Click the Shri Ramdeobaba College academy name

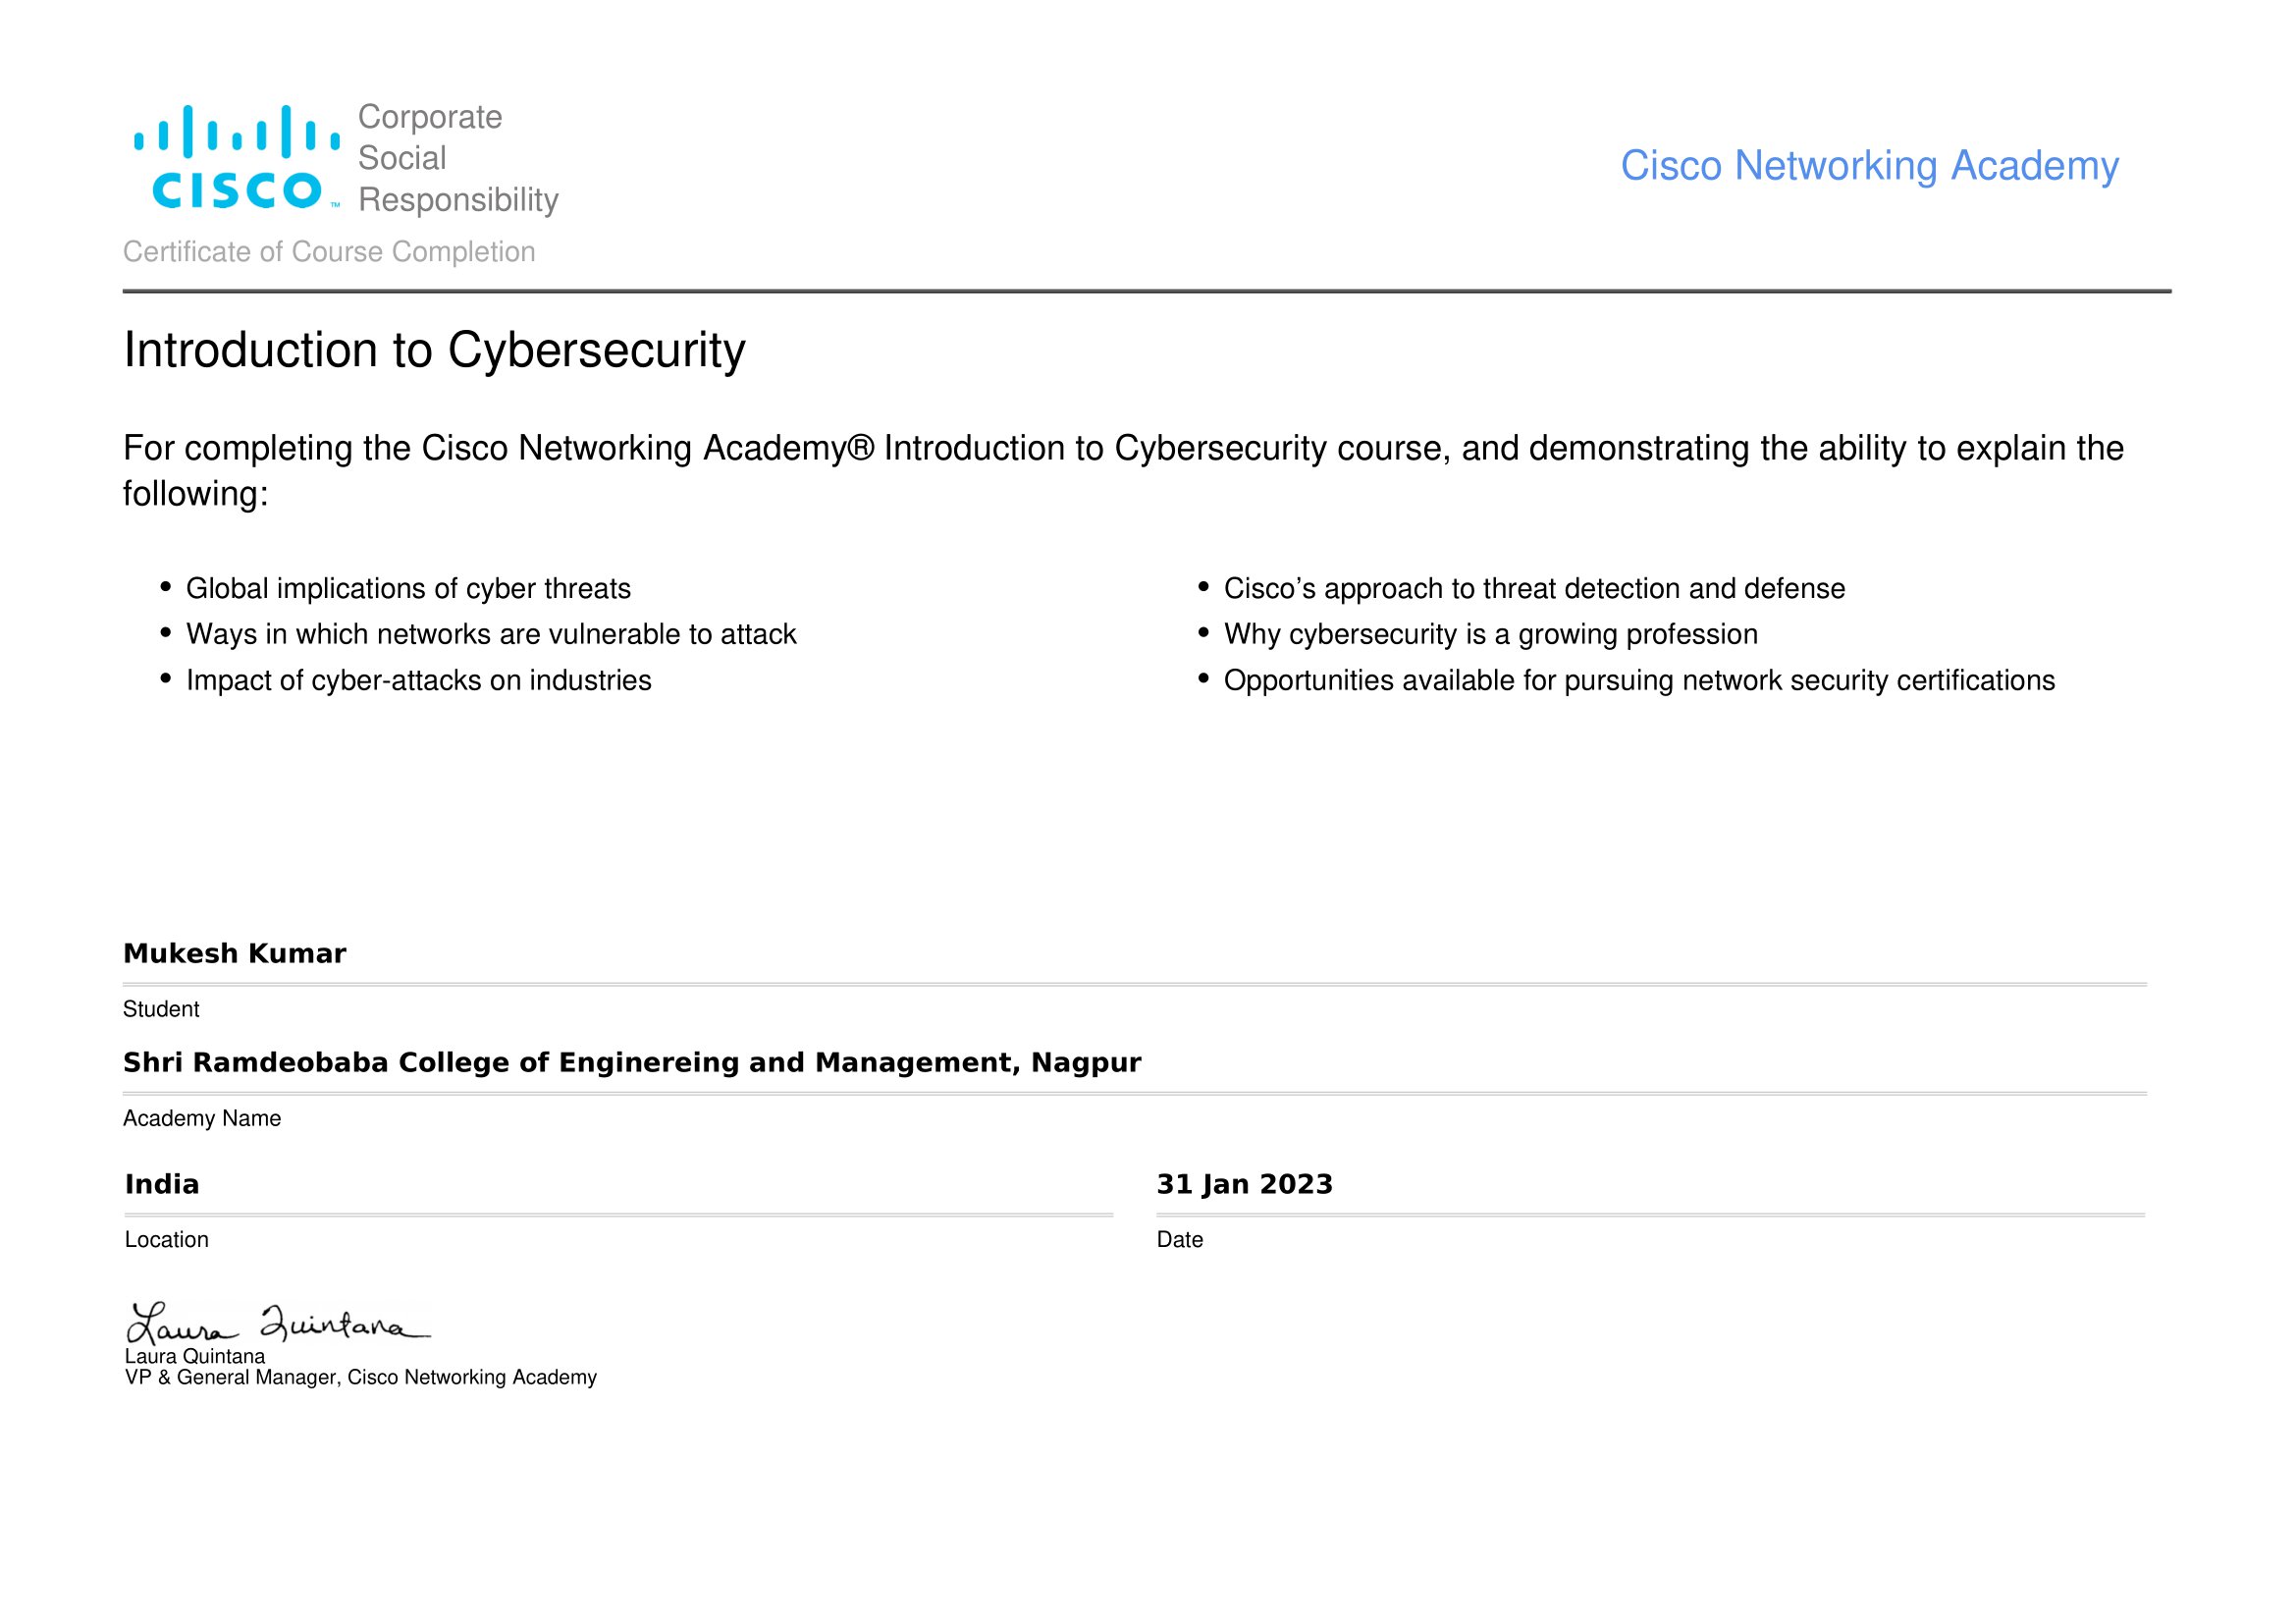coord(631,1063)
